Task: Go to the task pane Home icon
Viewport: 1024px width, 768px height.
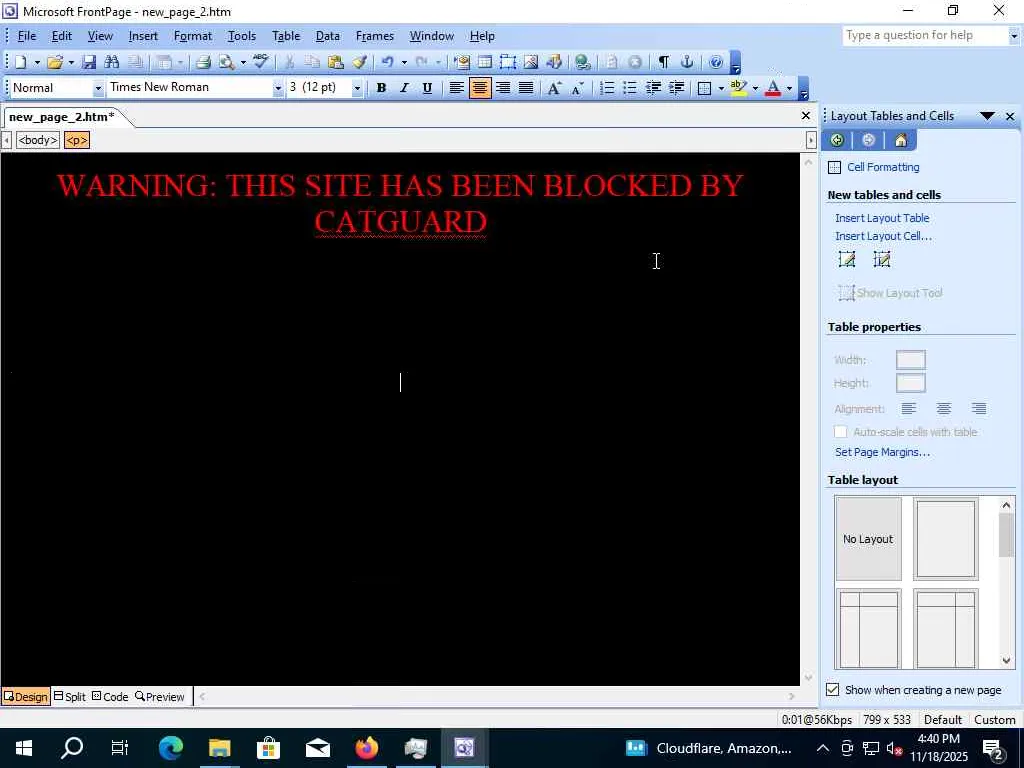Action: (x=901, y=140)
